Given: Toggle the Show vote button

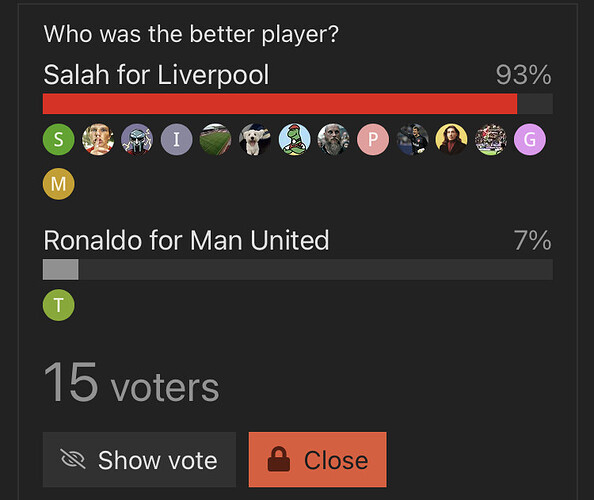Looking at the screenshot, I should (139, 459).
